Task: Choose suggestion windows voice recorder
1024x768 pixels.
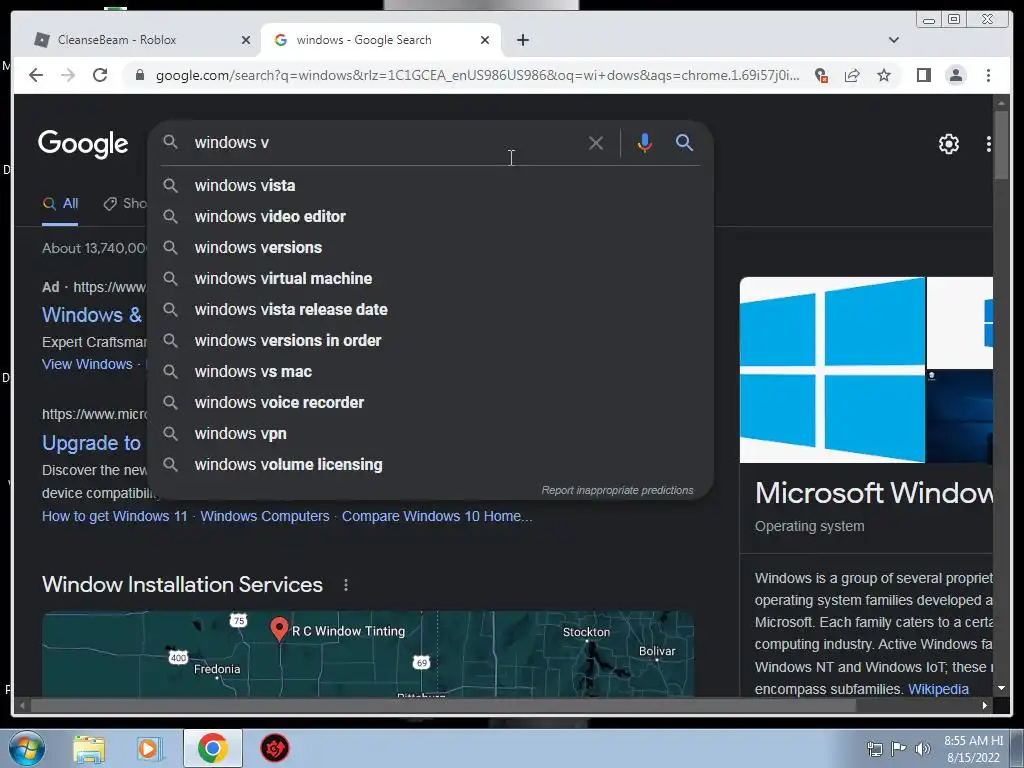Action: point(430,402)
